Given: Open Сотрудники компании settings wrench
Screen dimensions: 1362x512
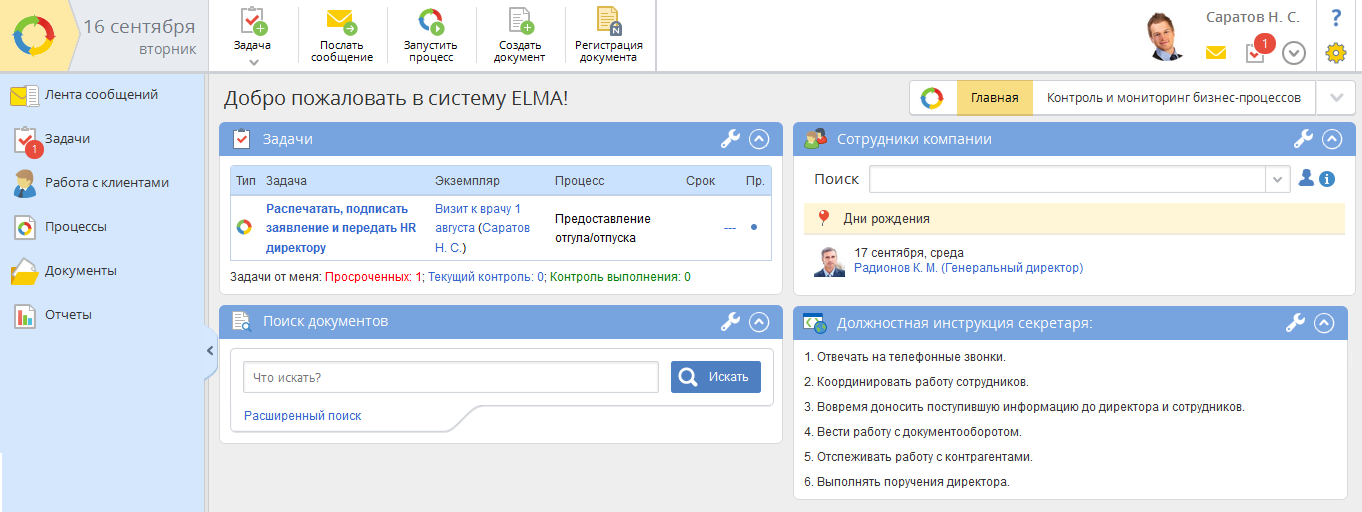Looking at the screenshot, I should 1303,139.
